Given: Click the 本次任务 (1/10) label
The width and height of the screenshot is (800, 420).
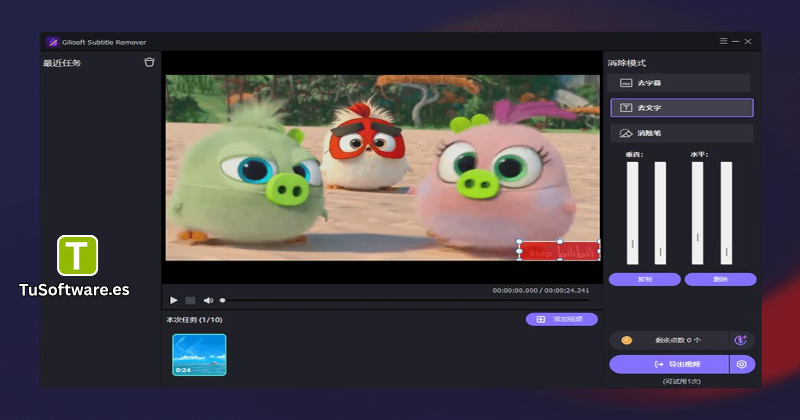Looking at the screenshot, I should 194,320.
